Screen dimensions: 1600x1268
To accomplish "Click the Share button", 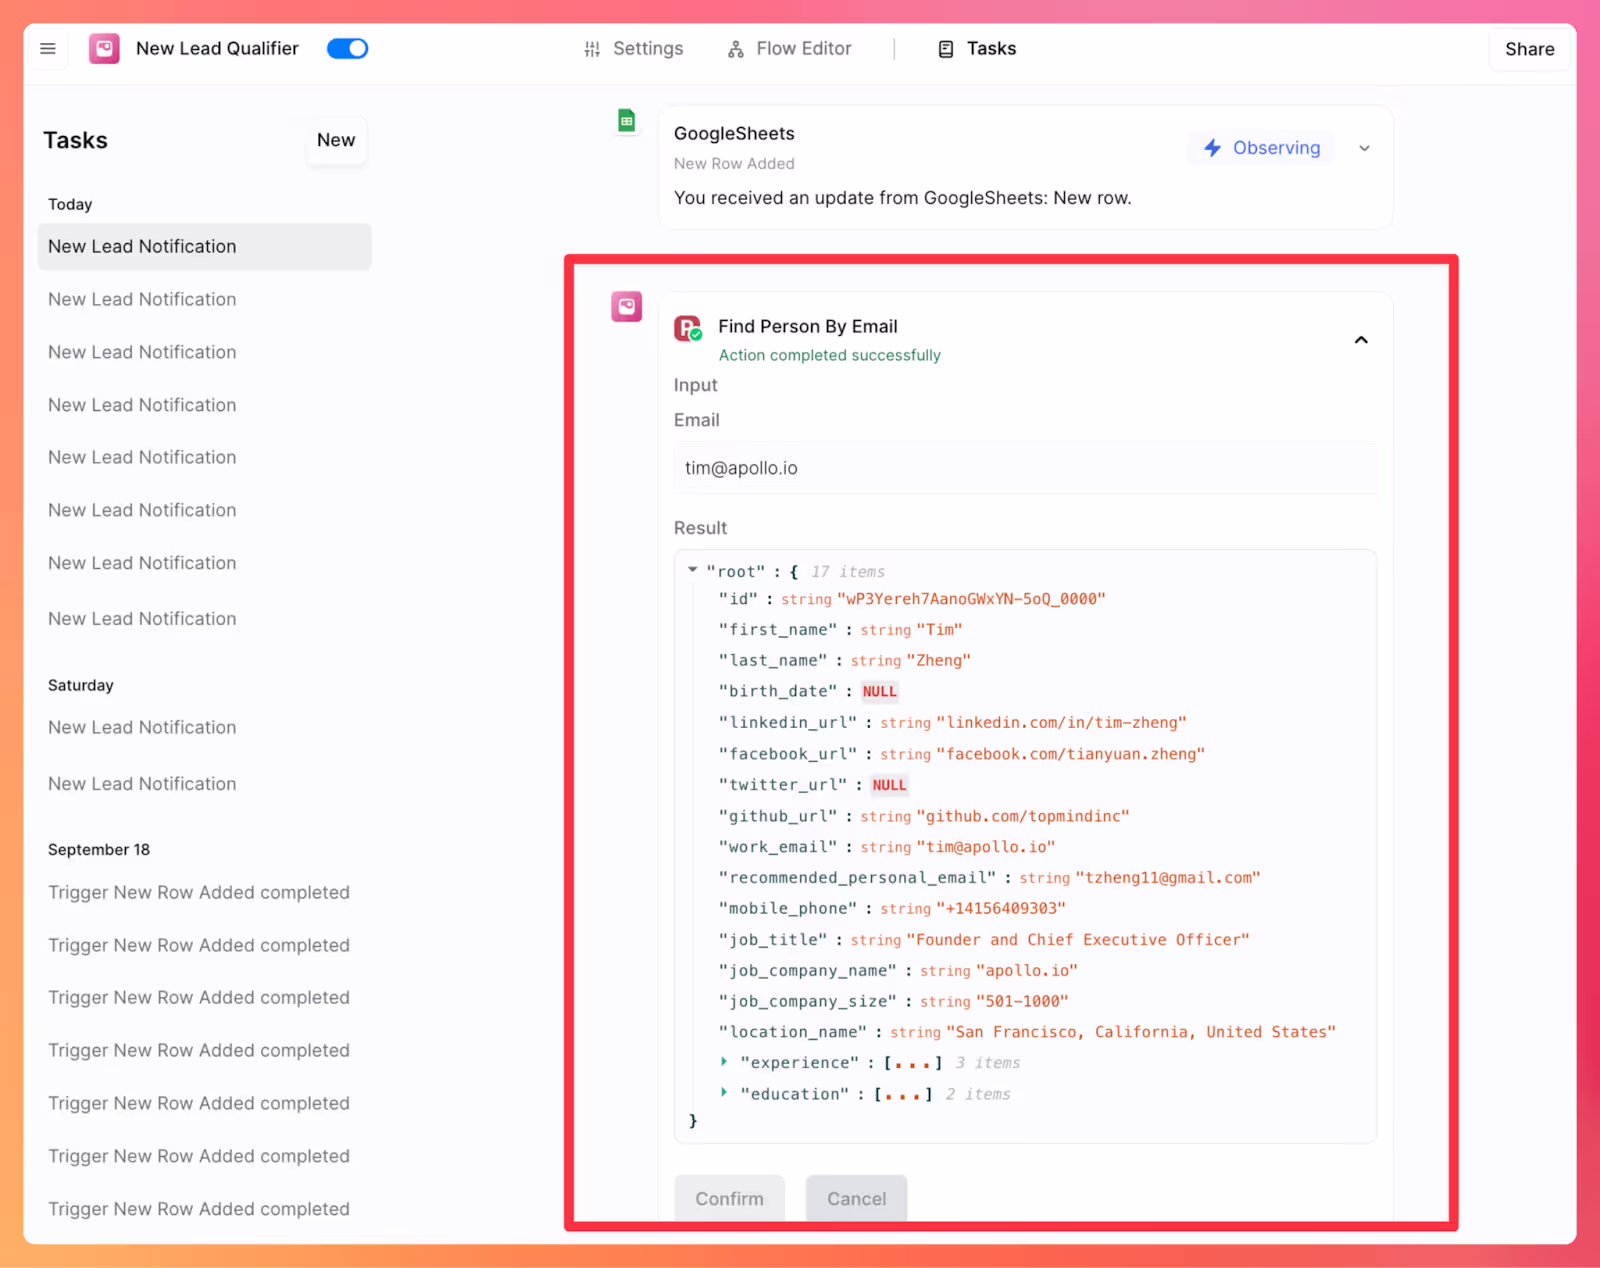I will click(x=1529, y=49).
